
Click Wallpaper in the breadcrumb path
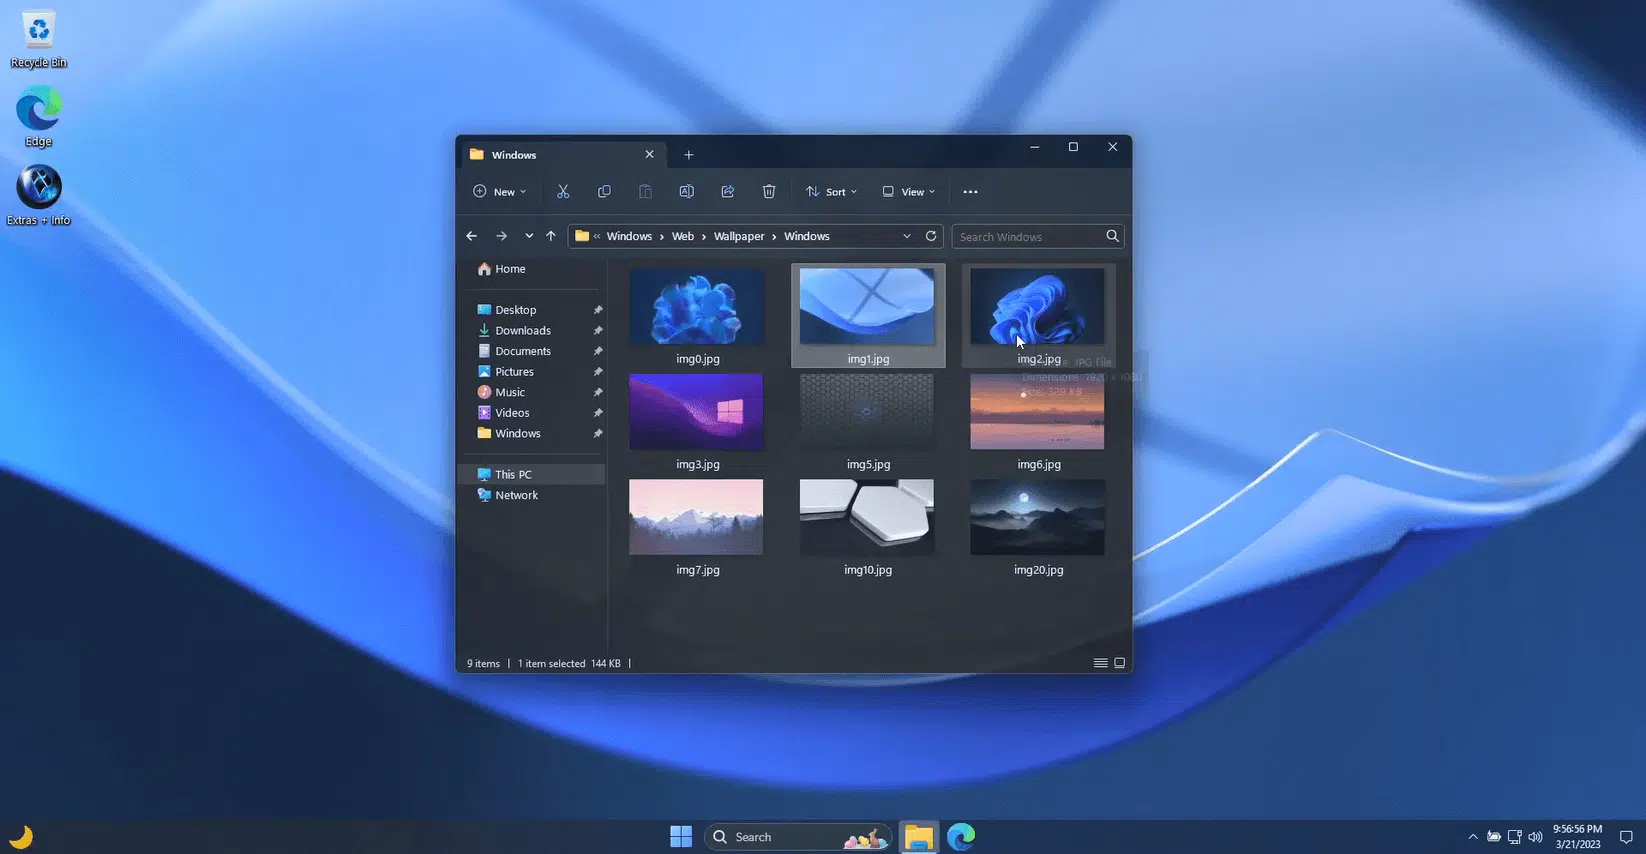739,236
